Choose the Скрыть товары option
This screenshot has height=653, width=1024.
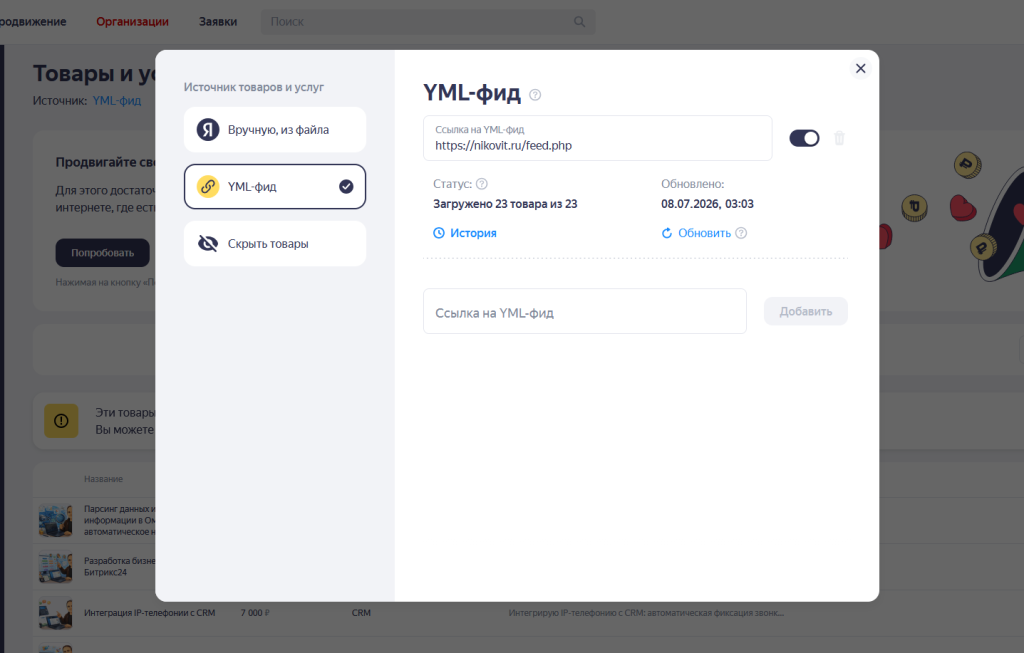point(275,244)
